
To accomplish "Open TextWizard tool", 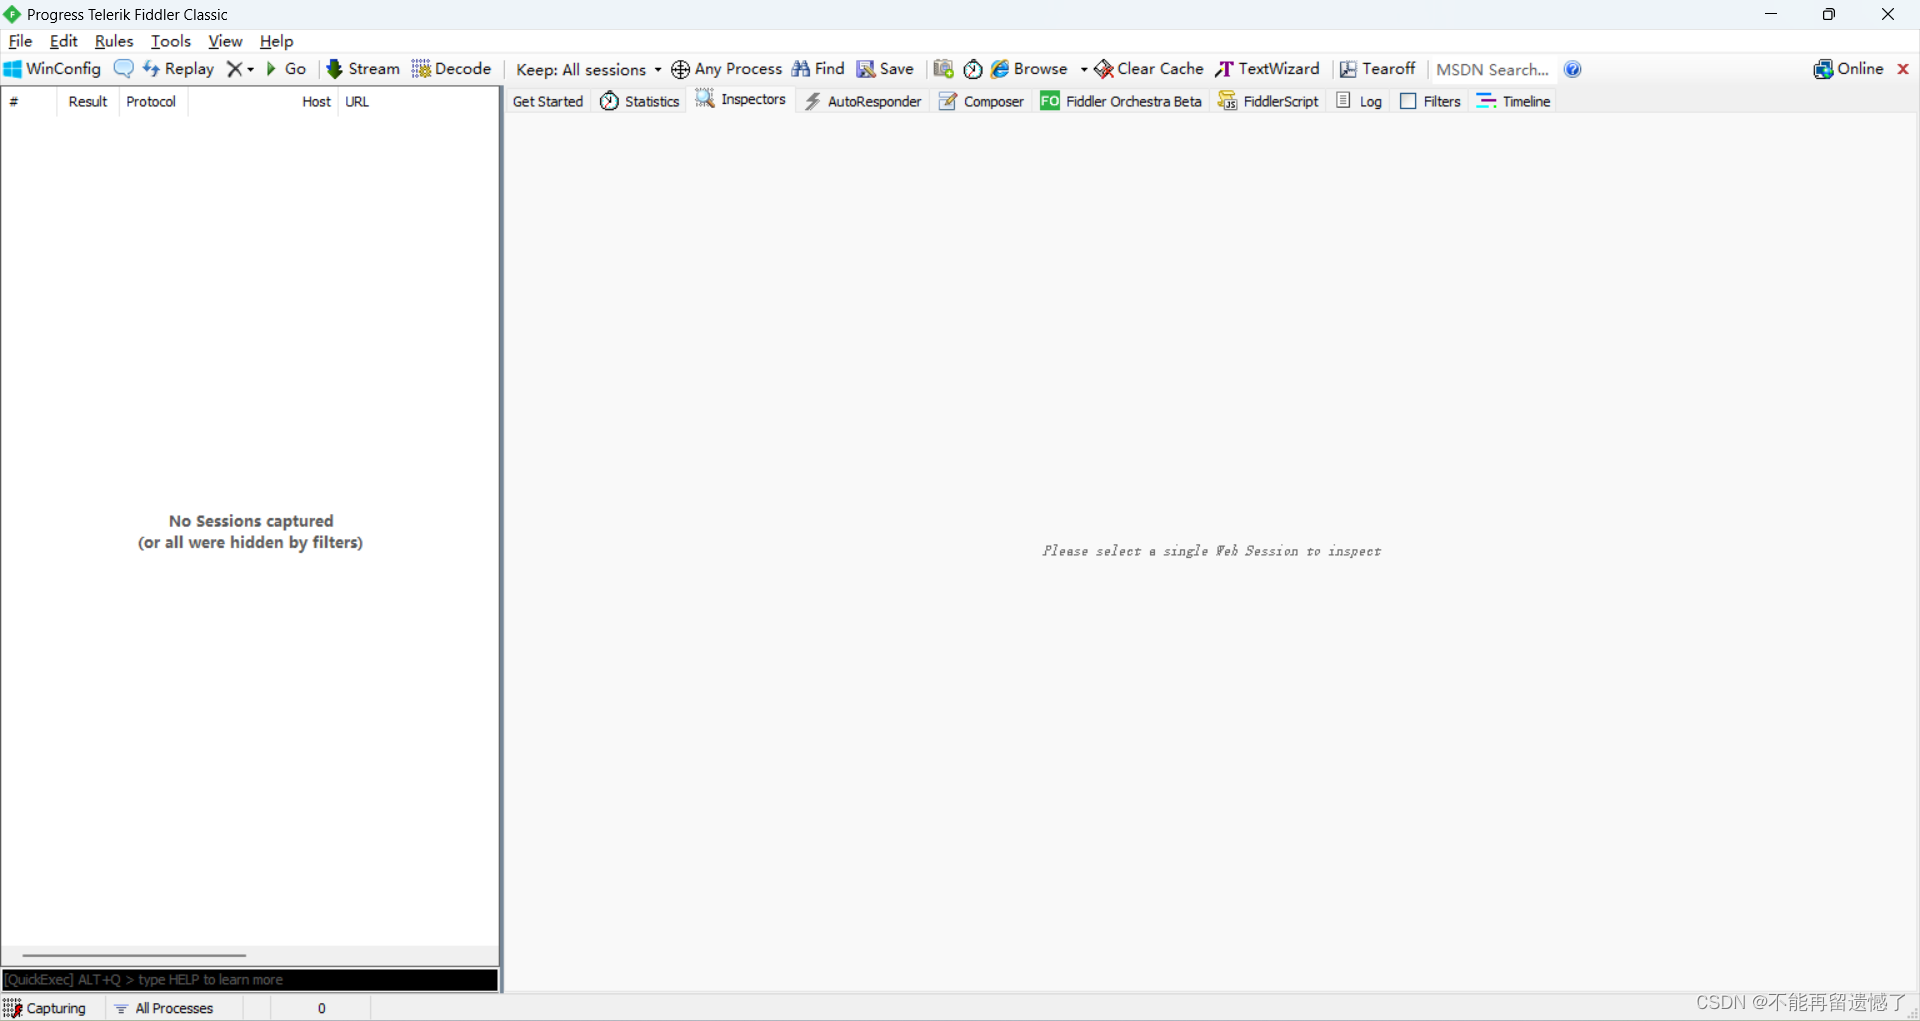I will click(x=1267, y=69).
